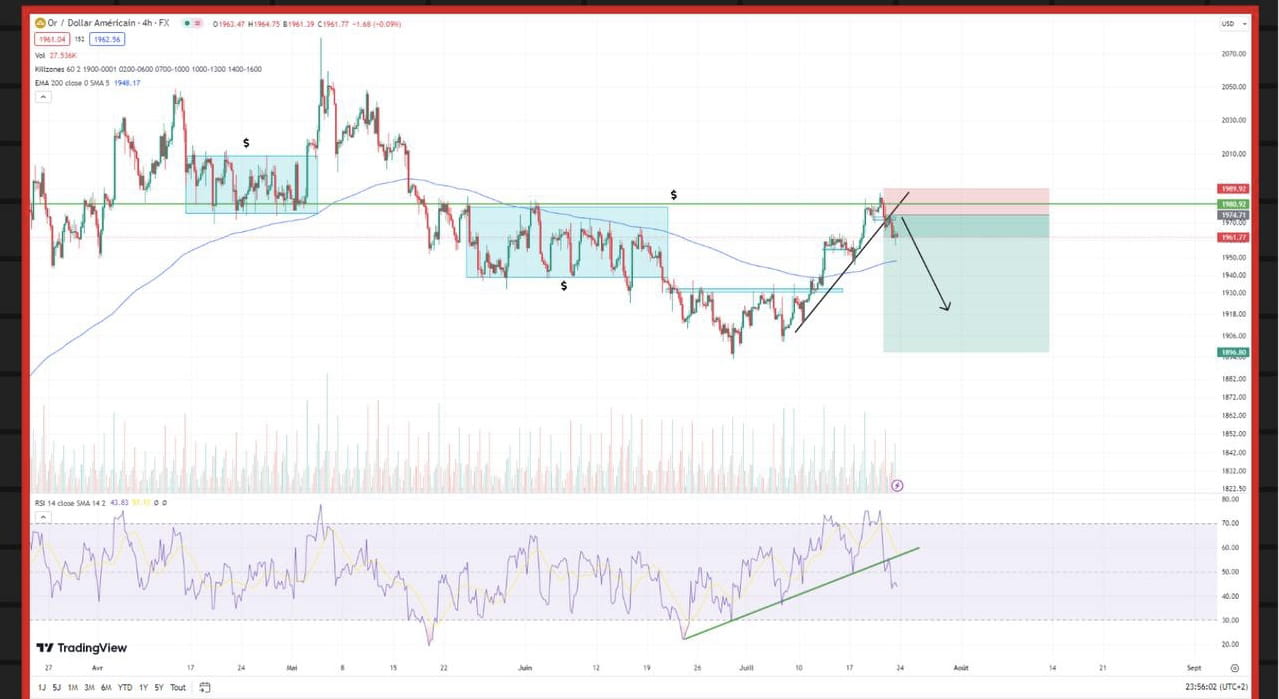Click the pink data-mode icon beside title
Screen dimensions: 1279x699
click(x=198, y=23)
